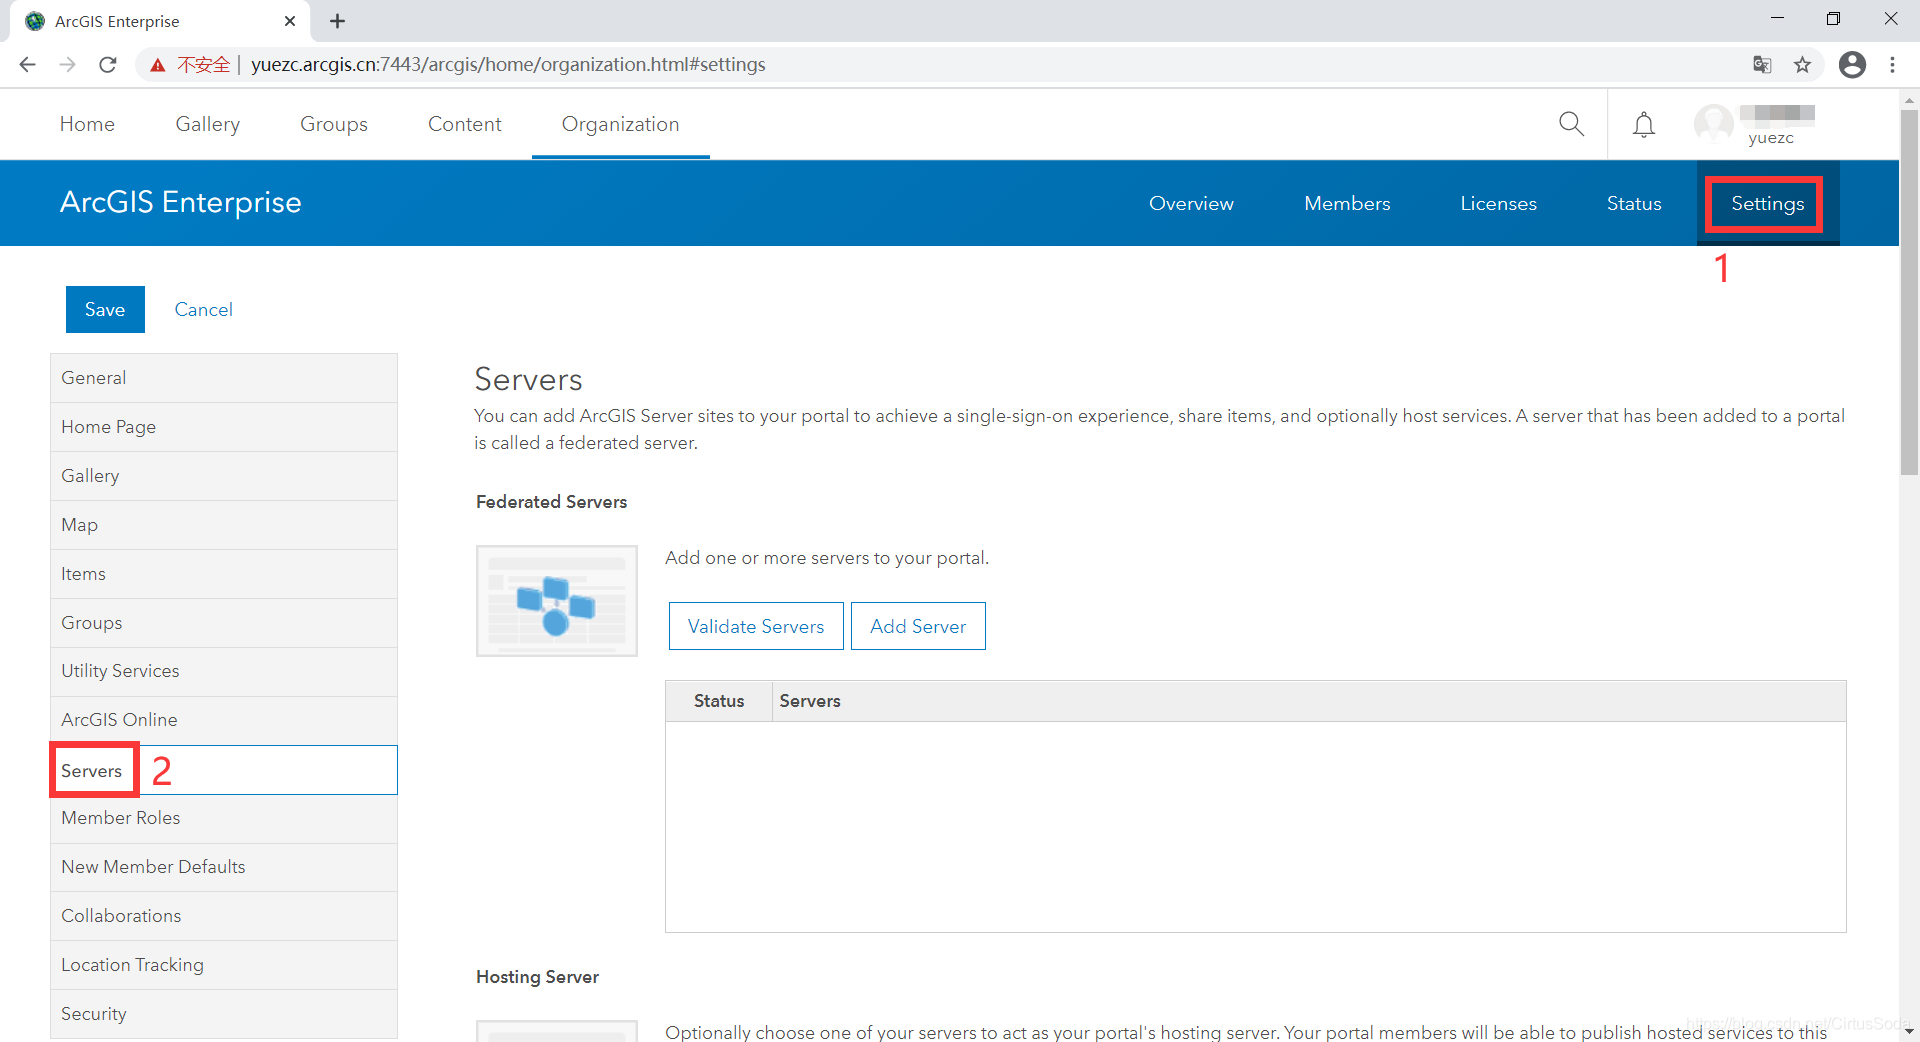Open Items settings in sidebar
This screenshot has width=1920, height=1042.
point(224,574)
